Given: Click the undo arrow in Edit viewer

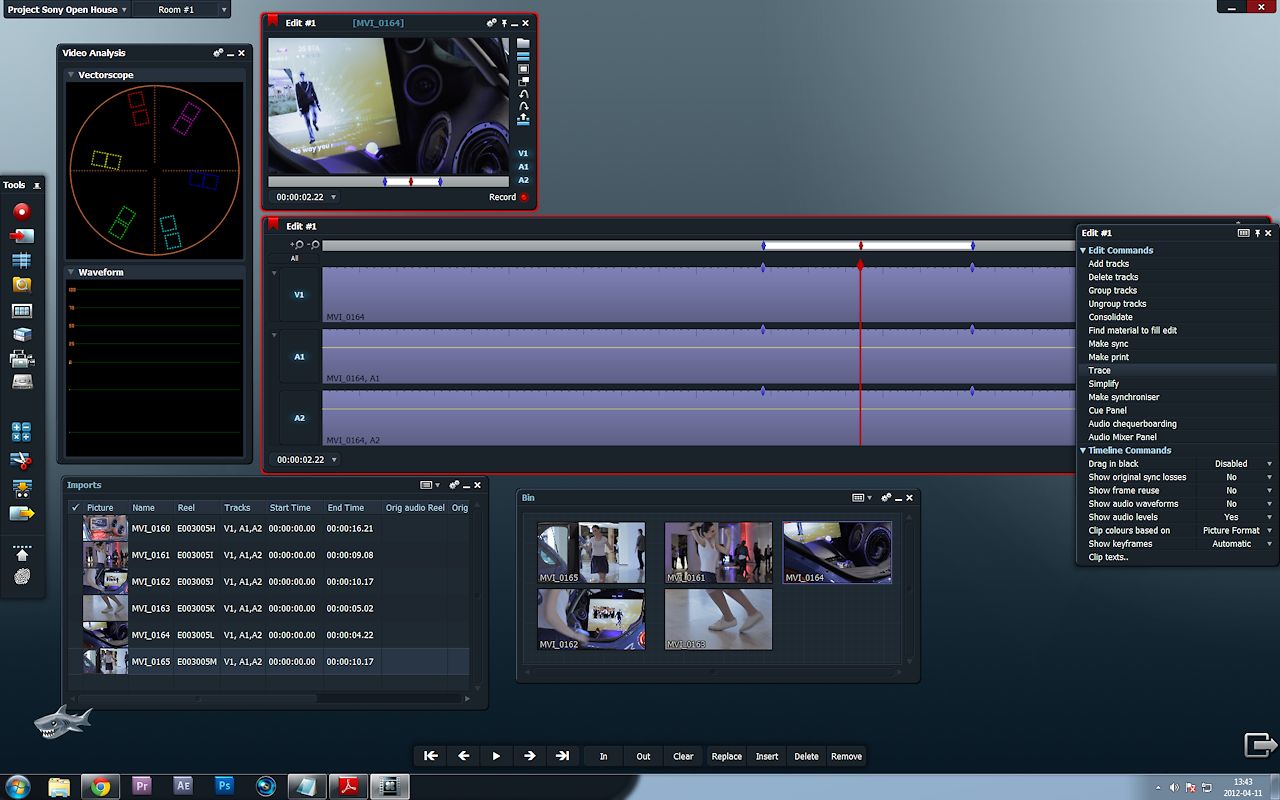Looking at the screenshot, I should click(x=523, y=94).
